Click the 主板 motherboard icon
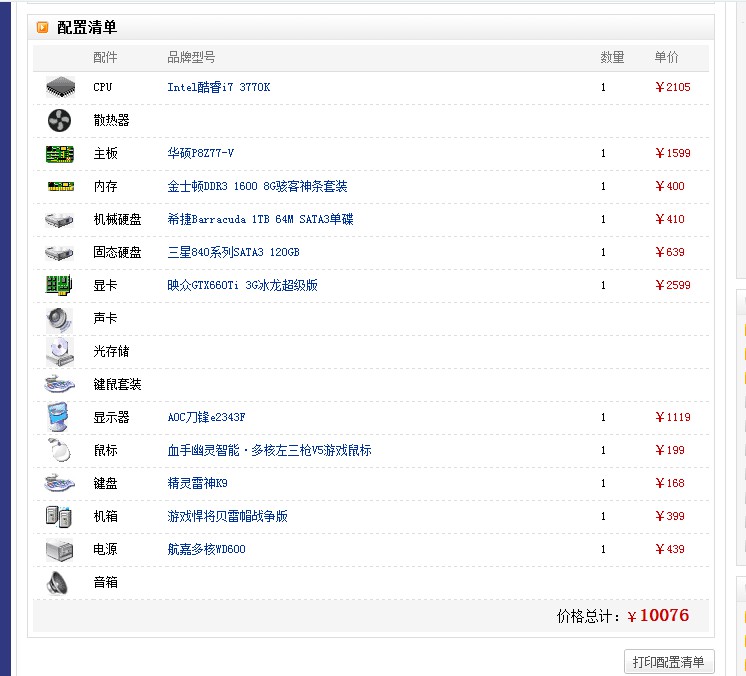Image resolution: width=746 pixels, height=676 pixels. point(60,154)
